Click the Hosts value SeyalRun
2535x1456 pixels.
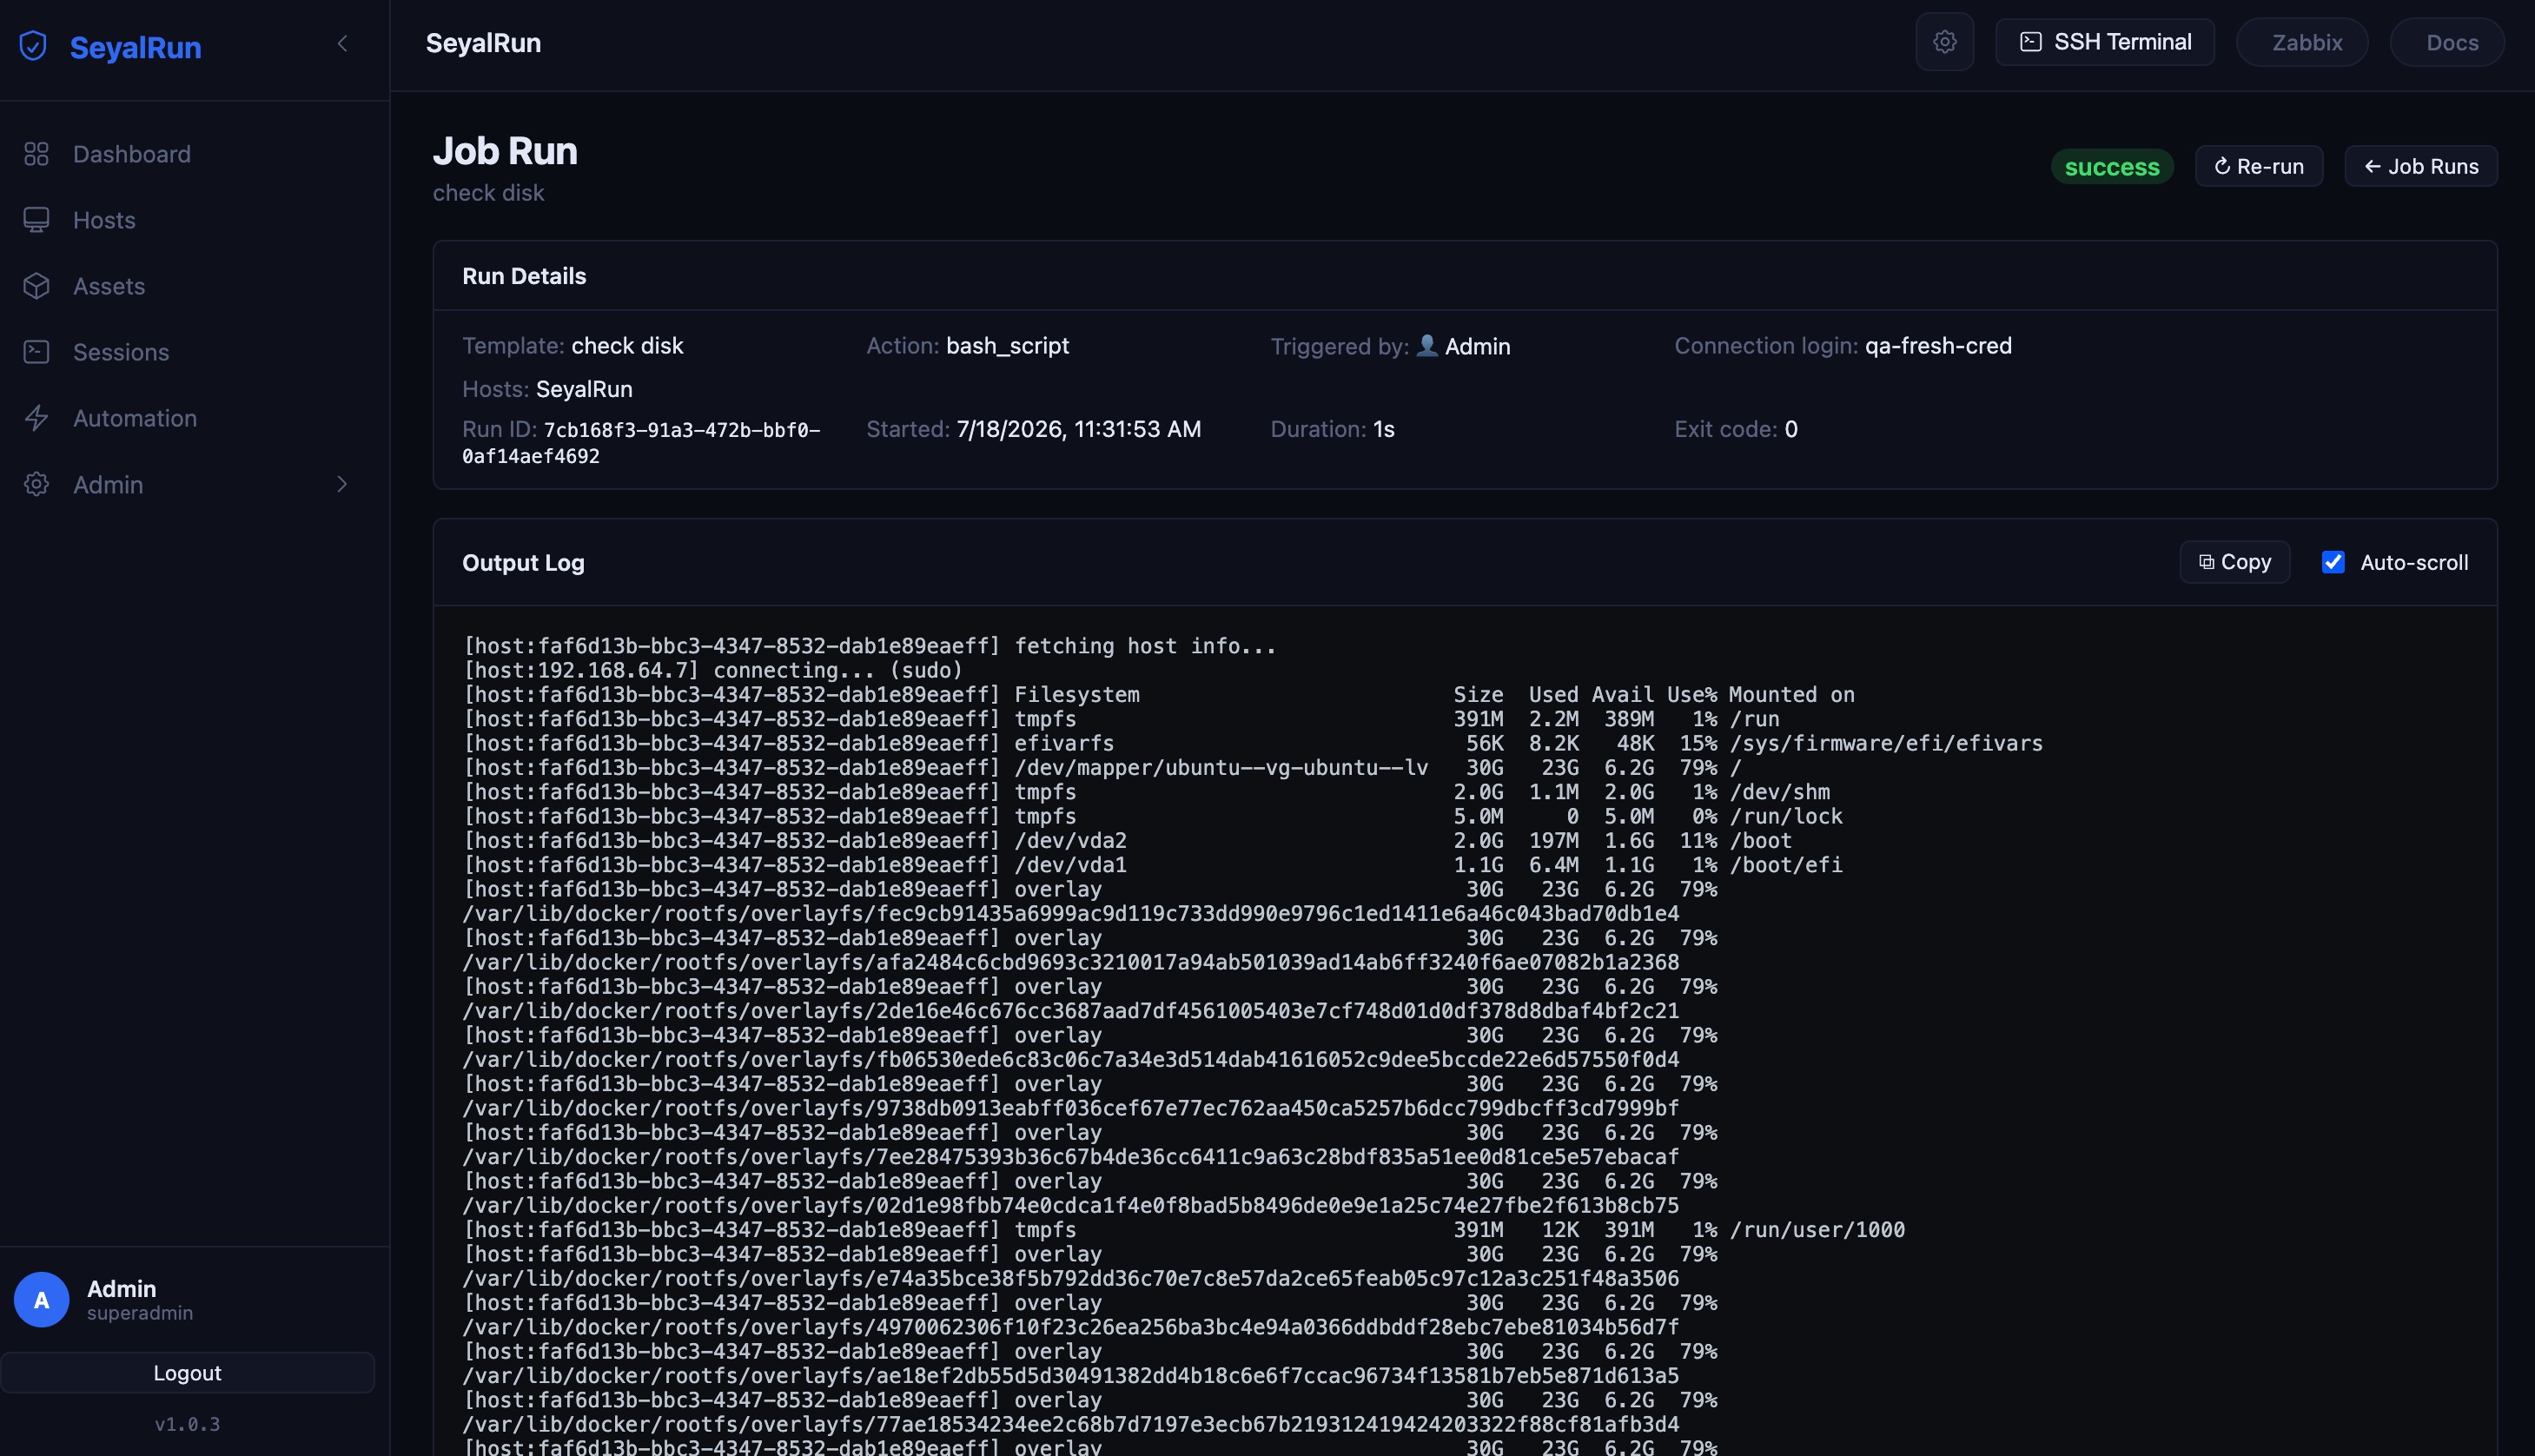[x=584, y=389]
